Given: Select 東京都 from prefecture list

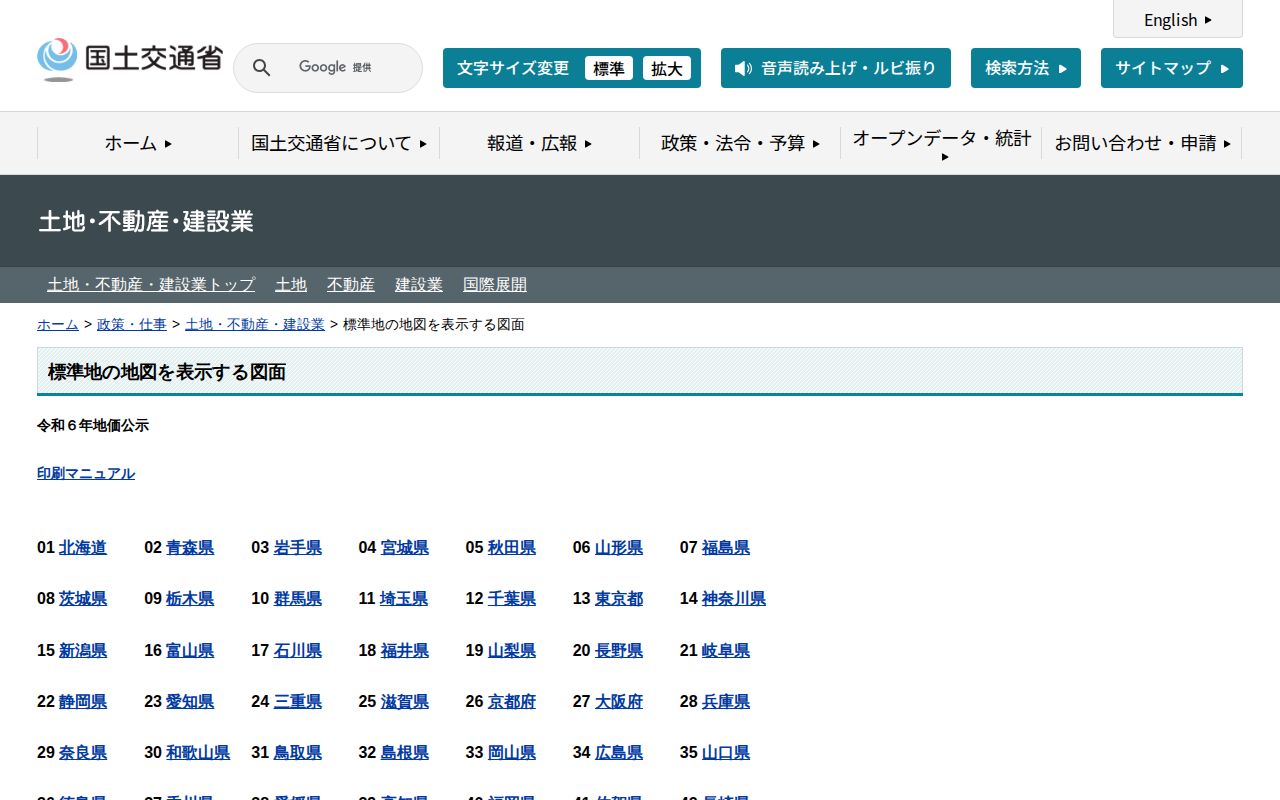Looking at the screenshot, I should coord(619,599).
